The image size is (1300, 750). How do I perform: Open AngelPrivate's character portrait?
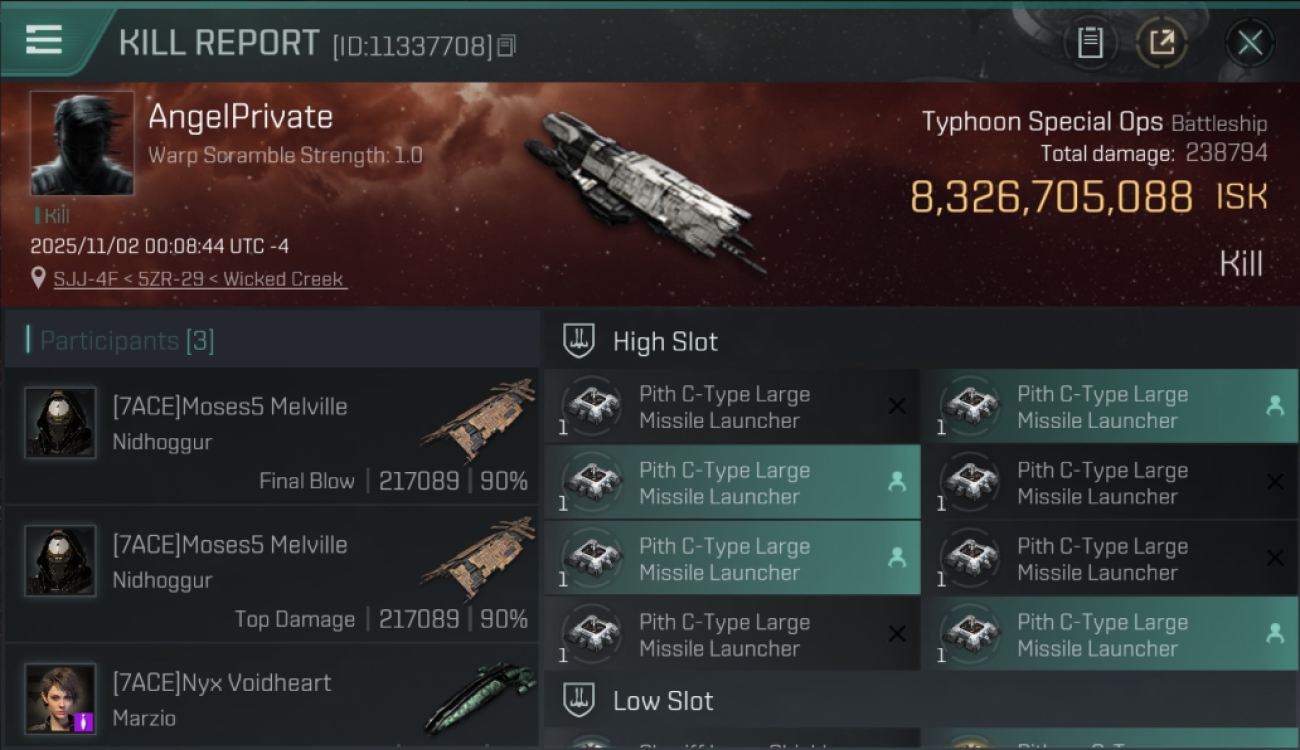[x=82, y=143]
